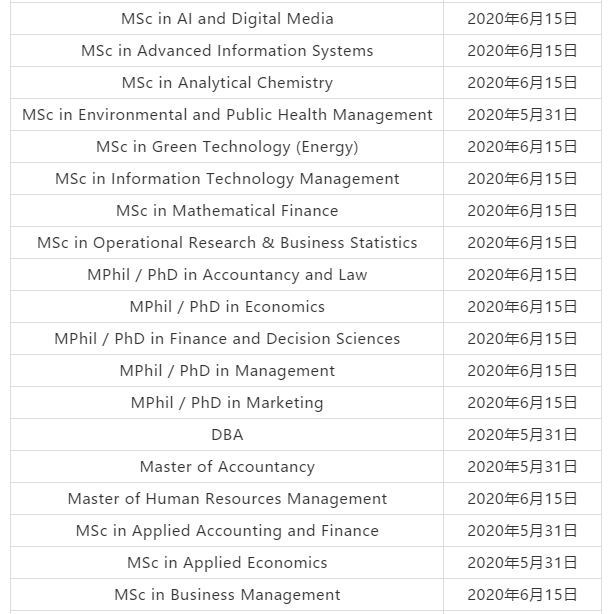Select the DBA program cell
This screenshot has width=609, height=614.
click(x=227, y=435)
